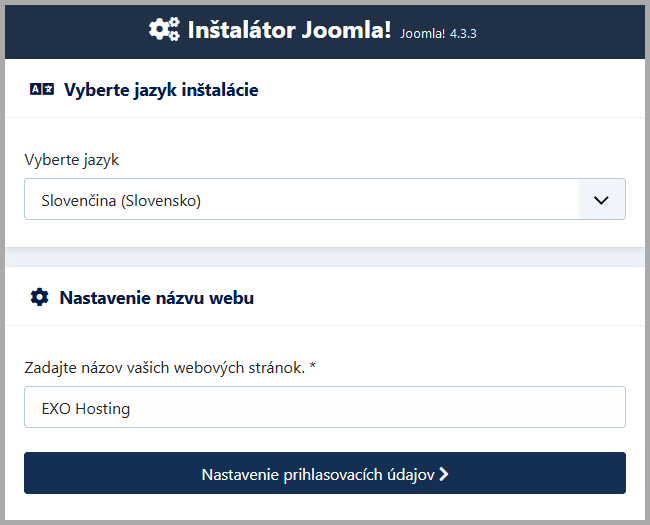Screen dimensions: 650x525
Task: Click the Inštalátor Joomla! title
Action: coord(289,30)
